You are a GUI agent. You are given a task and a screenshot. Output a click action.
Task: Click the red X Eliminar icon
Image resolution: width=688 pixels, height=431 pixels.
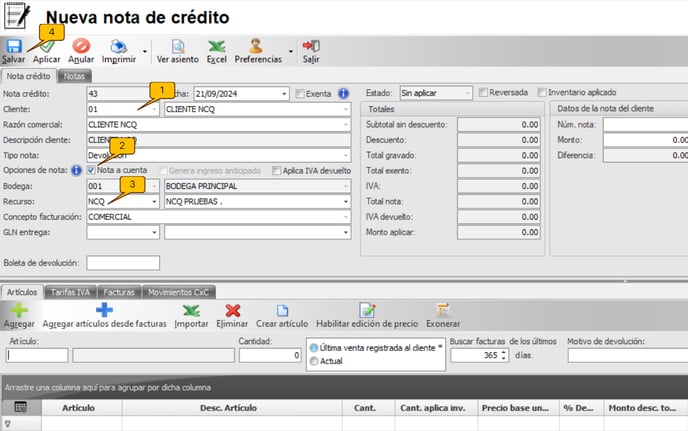(233, 310)
